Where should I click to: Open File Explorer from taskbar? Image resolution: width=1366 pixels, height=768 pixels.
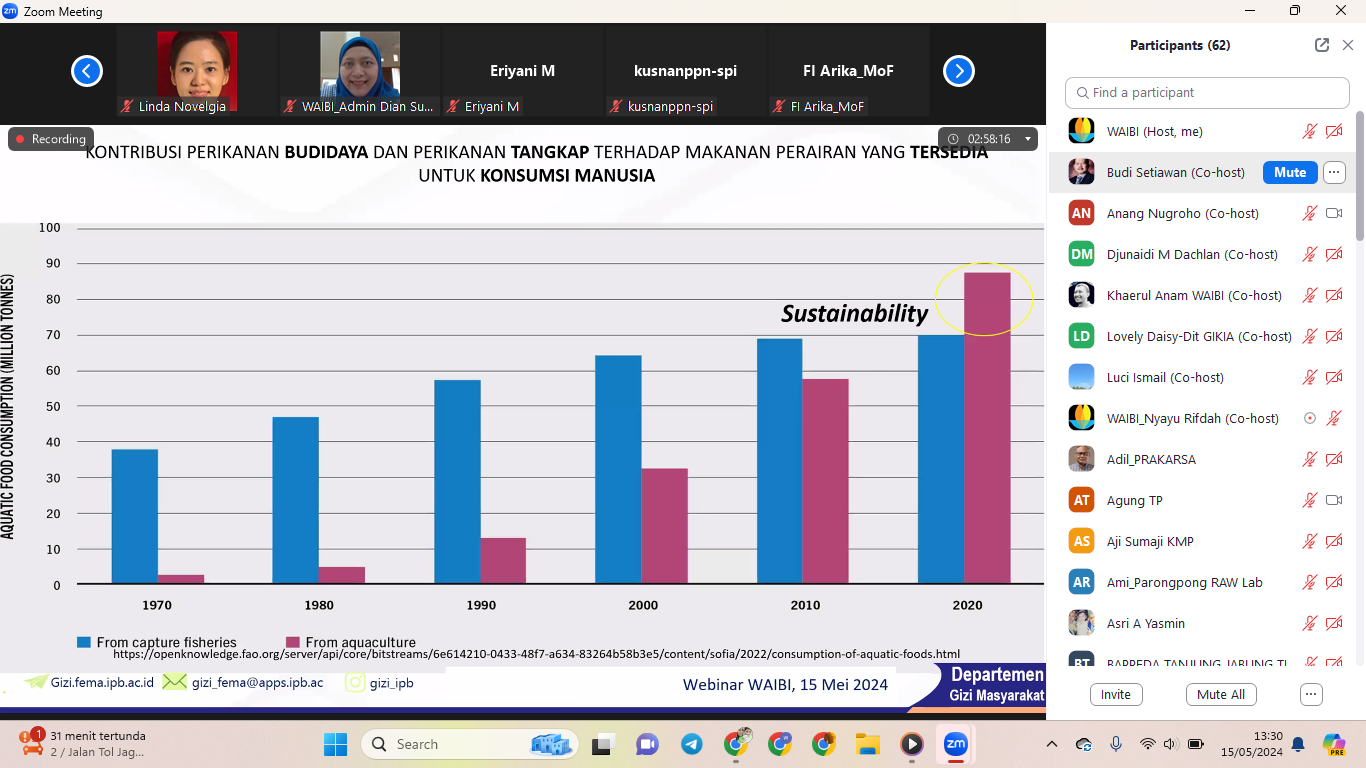coord(866,744)
